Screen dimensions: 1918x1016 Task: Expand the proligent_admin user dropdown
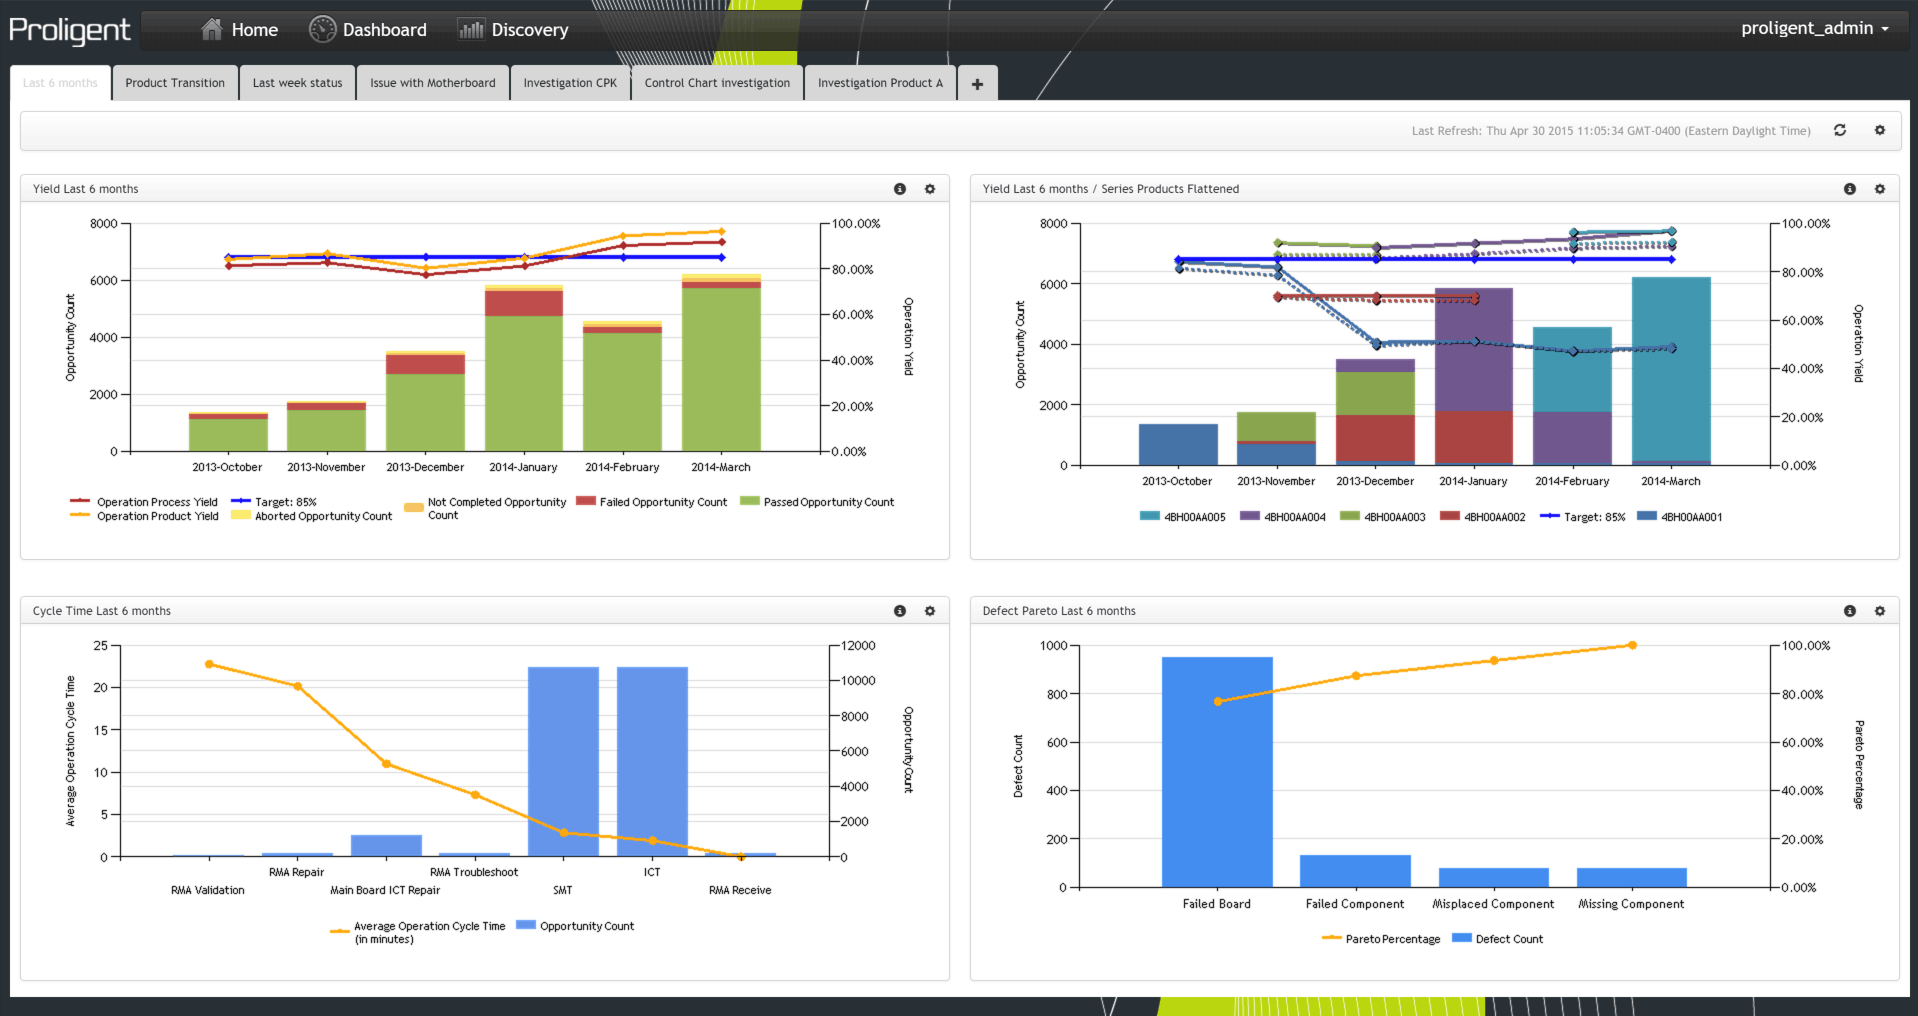point(1814,28)
